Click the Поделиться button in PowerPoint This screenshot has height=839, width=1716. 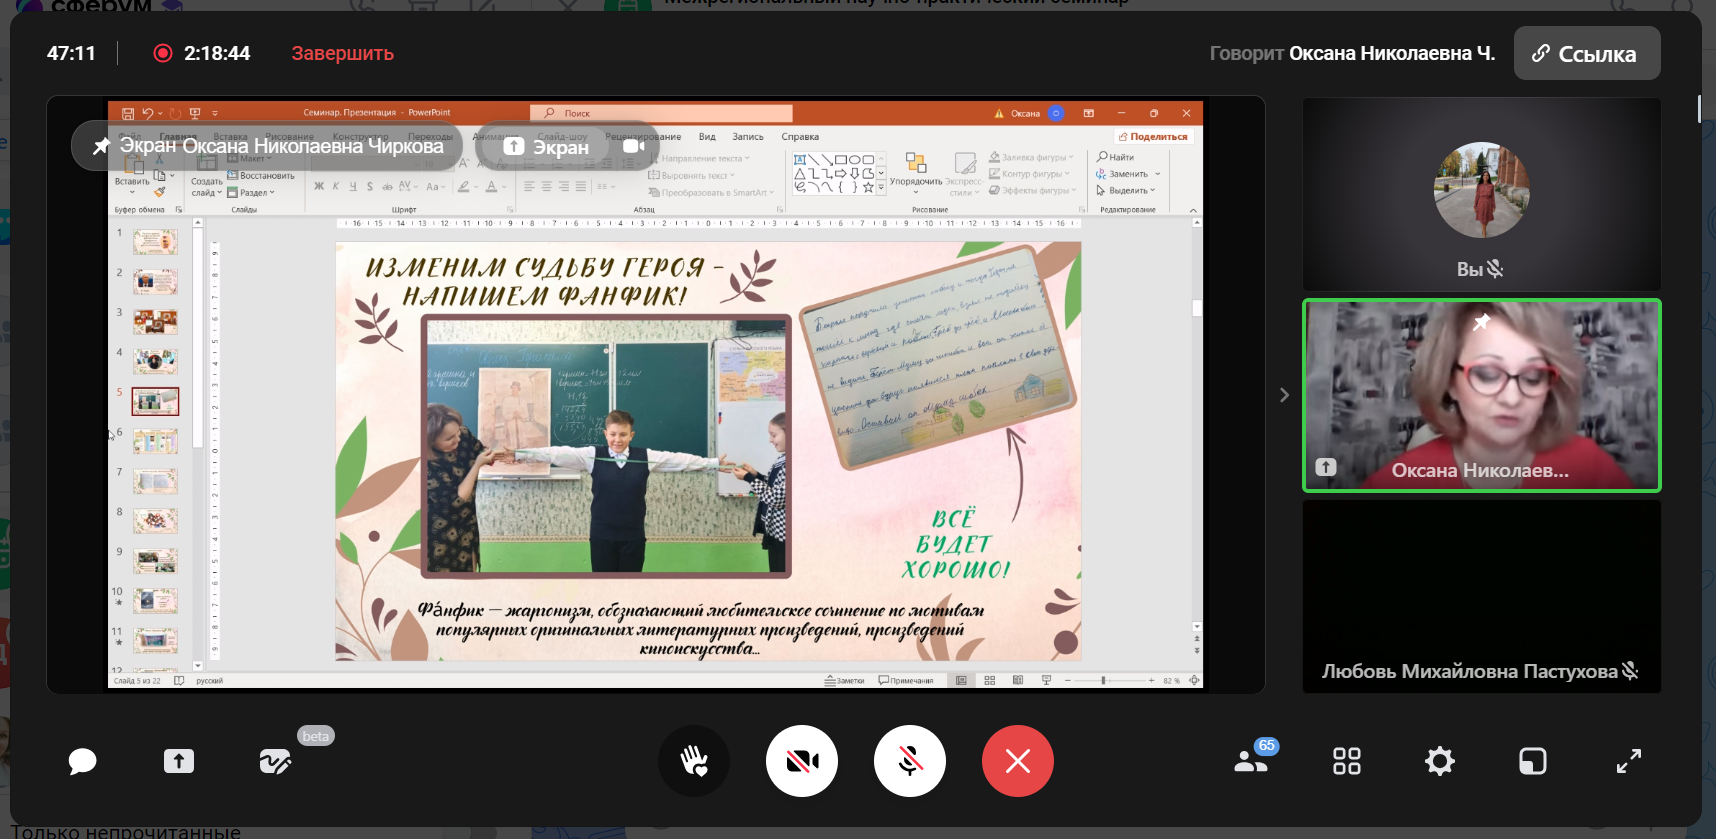[x=1153, y=137]
